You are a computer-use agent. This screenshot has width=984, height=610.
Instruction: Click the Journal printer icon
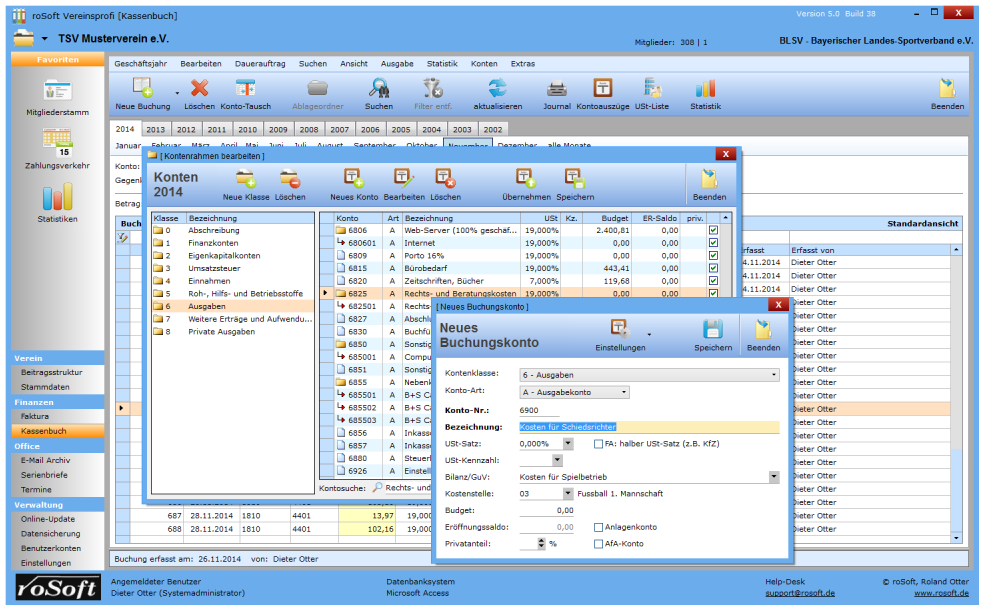click(x=557, y=88)
